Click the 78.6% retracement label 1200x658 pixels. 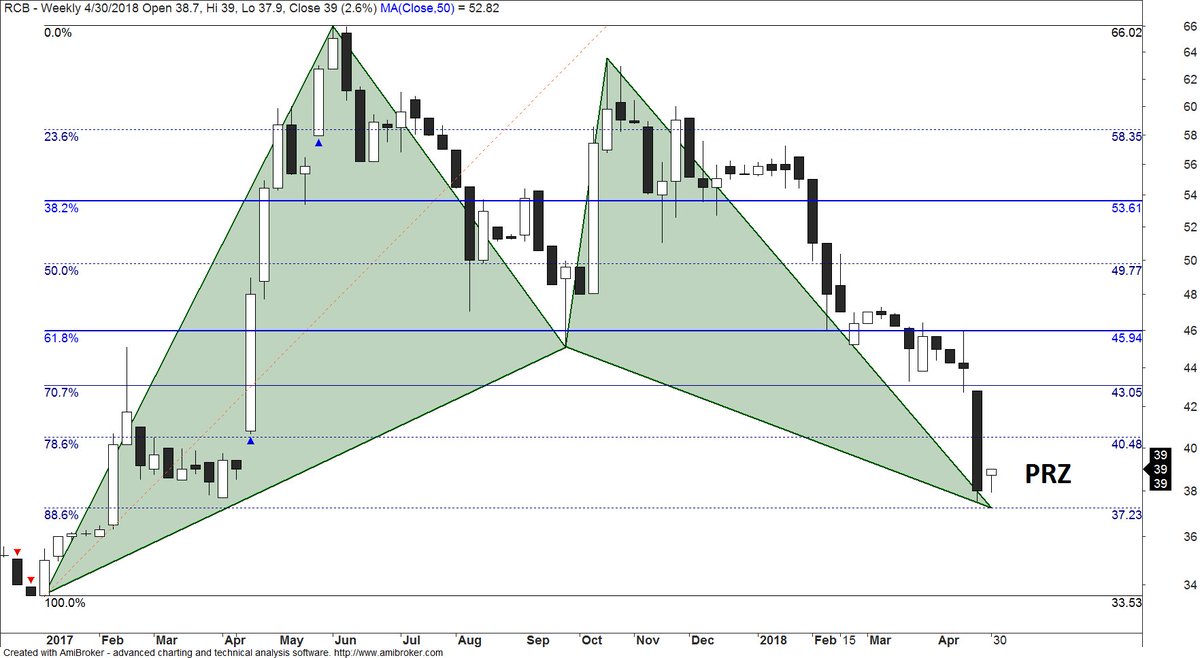tap(61, 444)
